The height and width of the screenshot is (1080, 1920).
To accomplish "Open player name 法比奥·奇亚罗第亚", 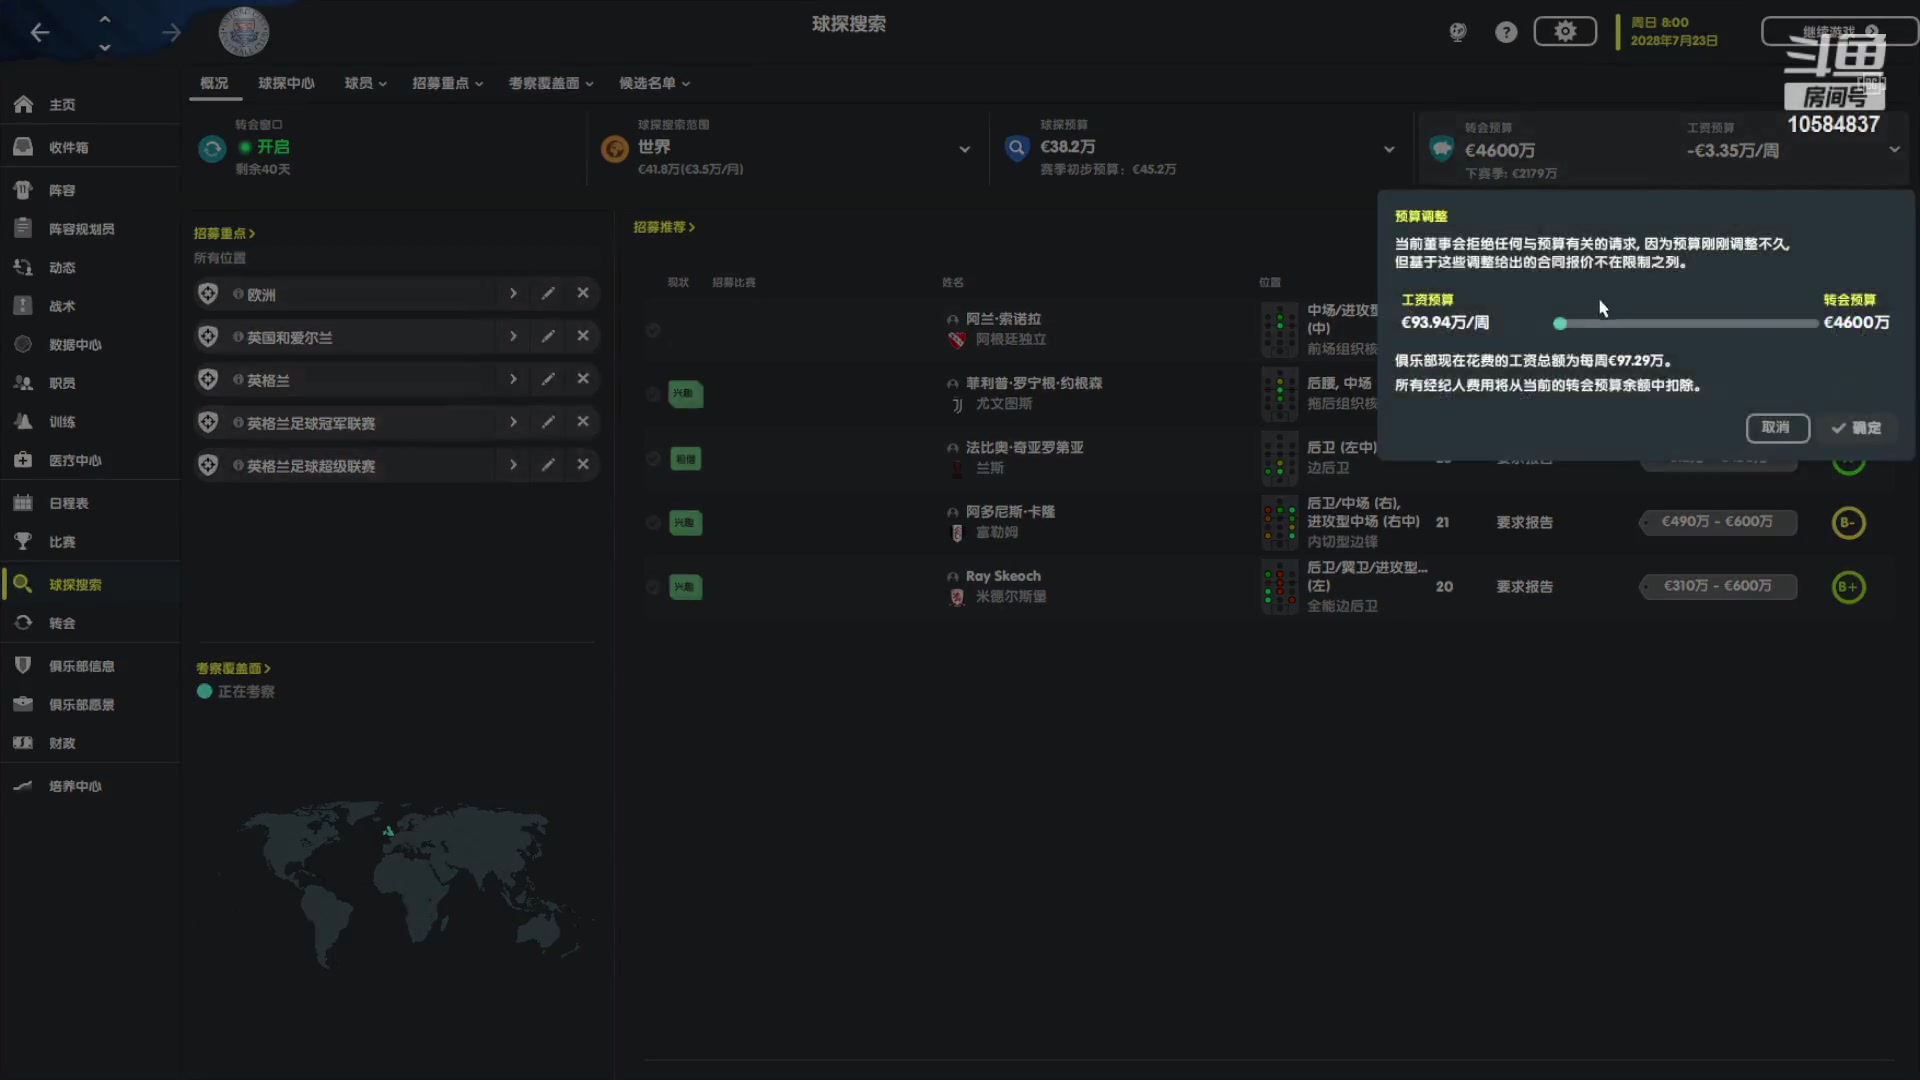I will [1024, 447].
